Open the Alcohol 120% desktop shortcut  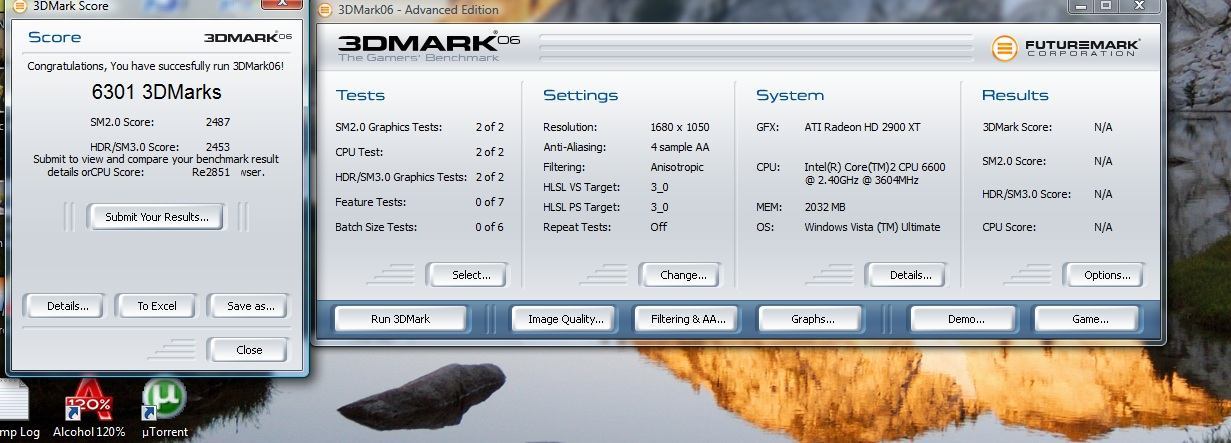coord(88,408)
